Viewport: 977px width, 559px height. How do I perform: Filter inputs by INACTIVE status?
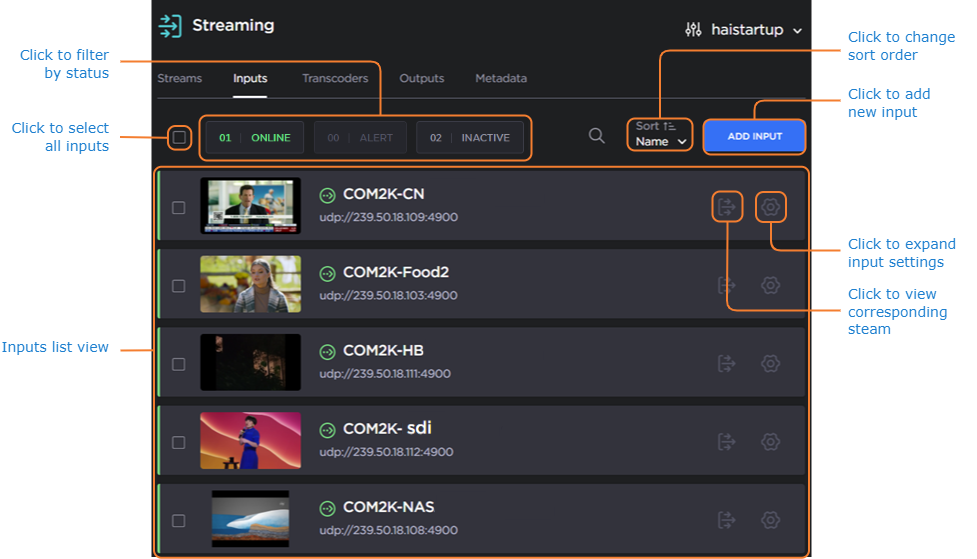[x=470, y=138]
